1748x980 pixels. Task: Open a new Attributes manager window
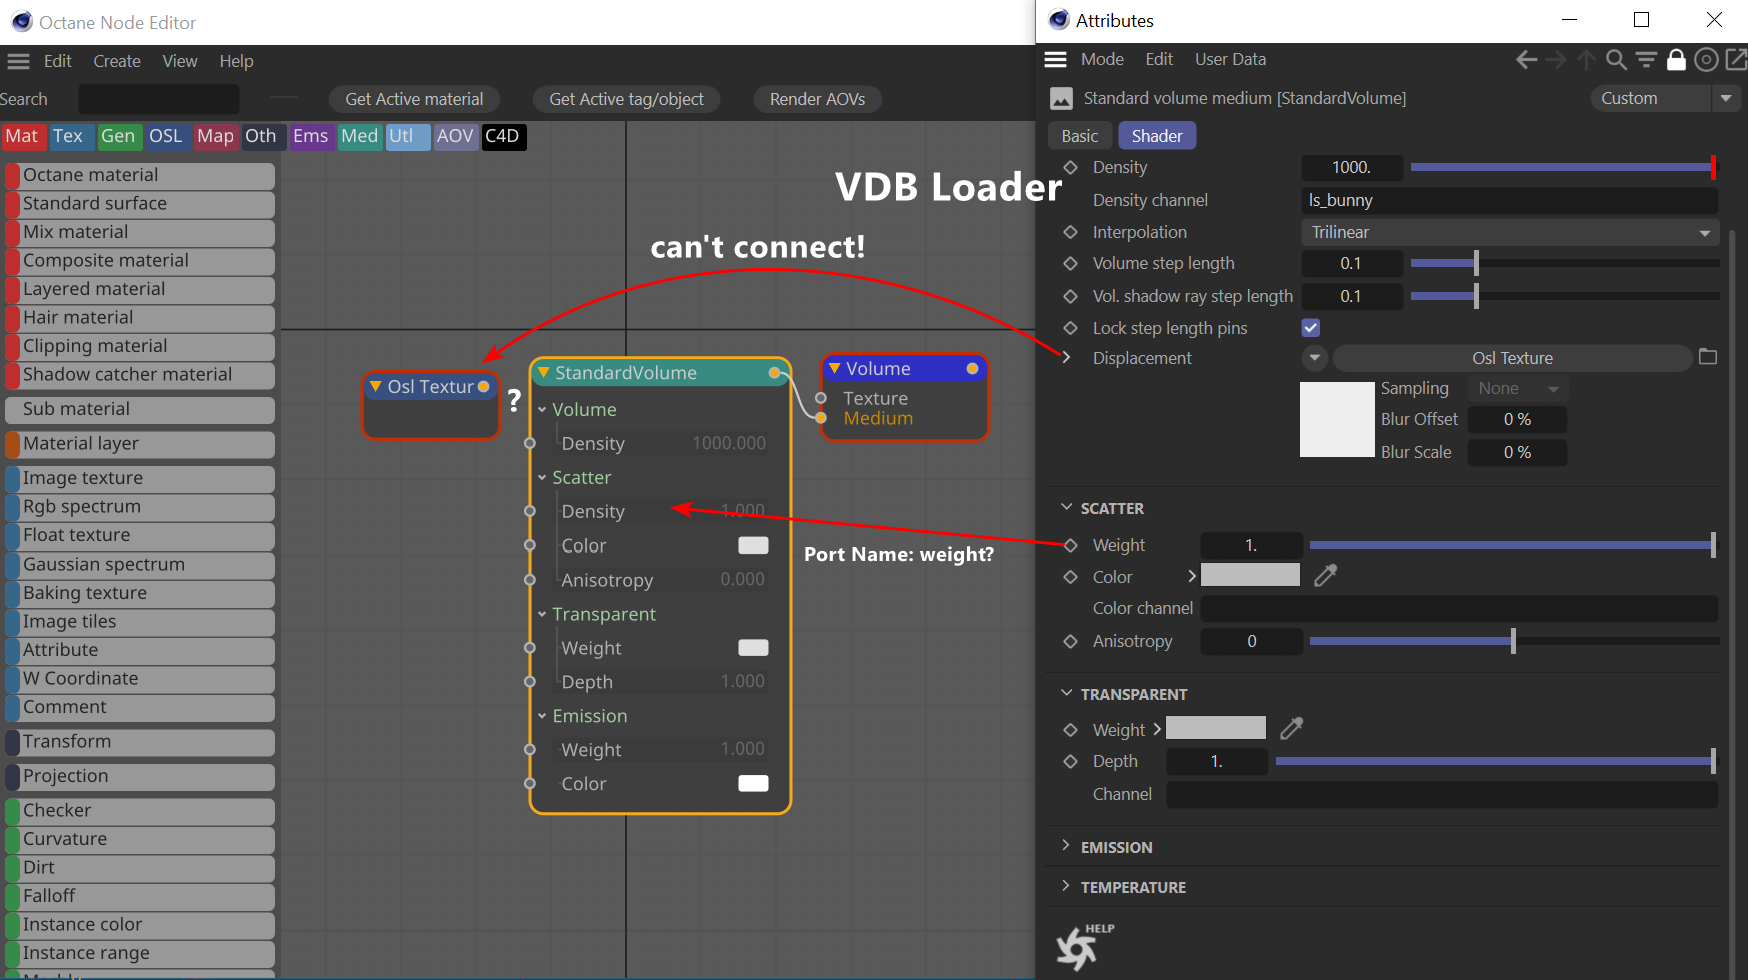[x=1736, y=60]
